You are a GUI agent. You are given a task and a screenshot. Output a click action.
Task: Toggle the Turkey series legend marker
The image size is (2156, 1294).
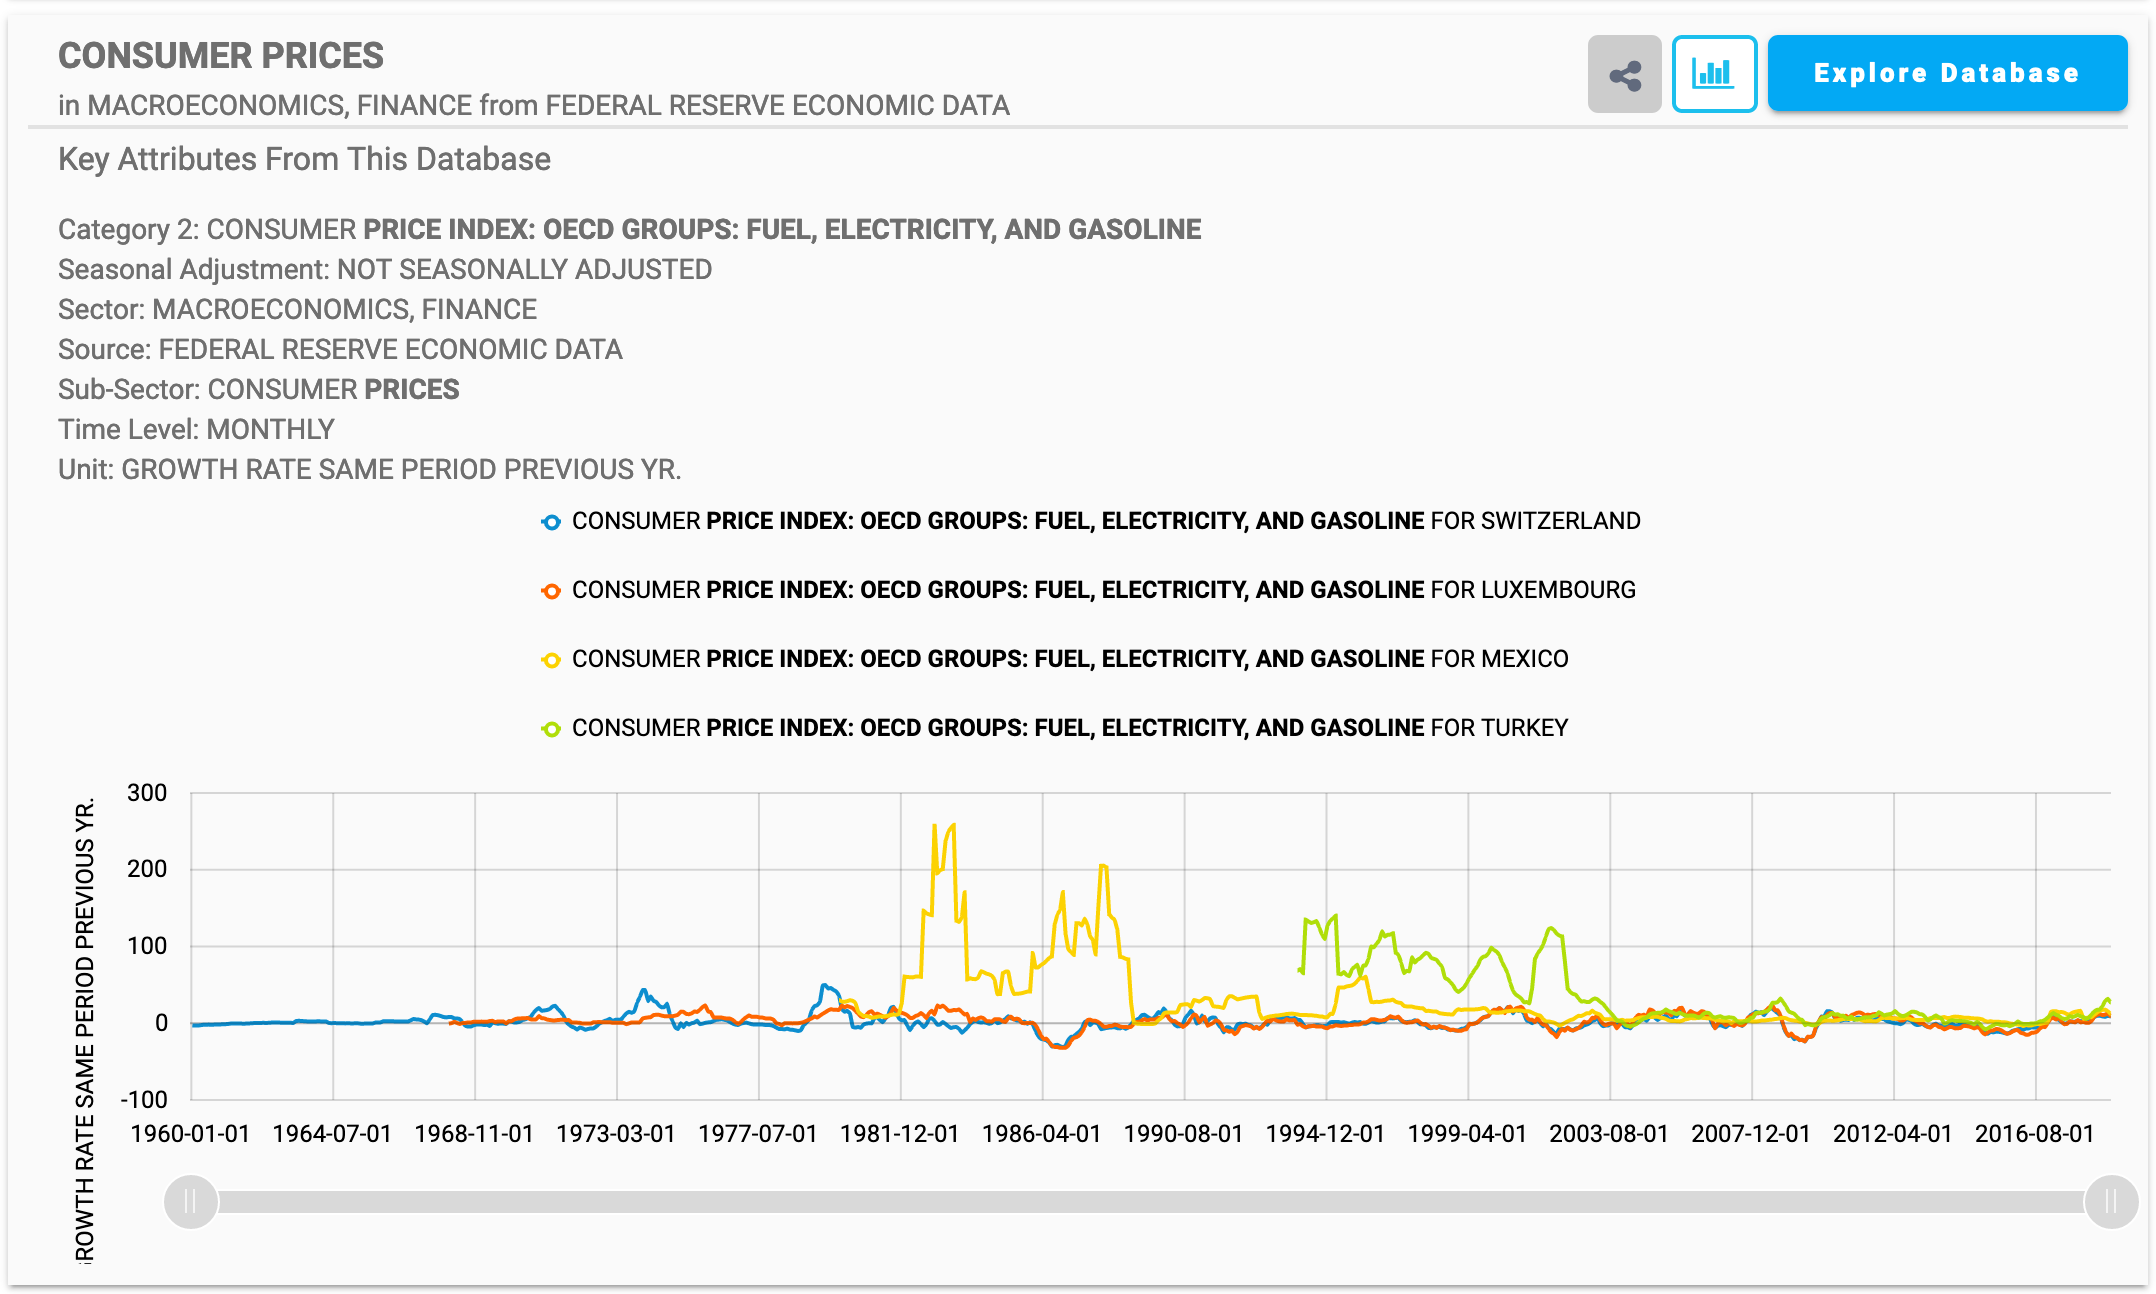point(551,729)
